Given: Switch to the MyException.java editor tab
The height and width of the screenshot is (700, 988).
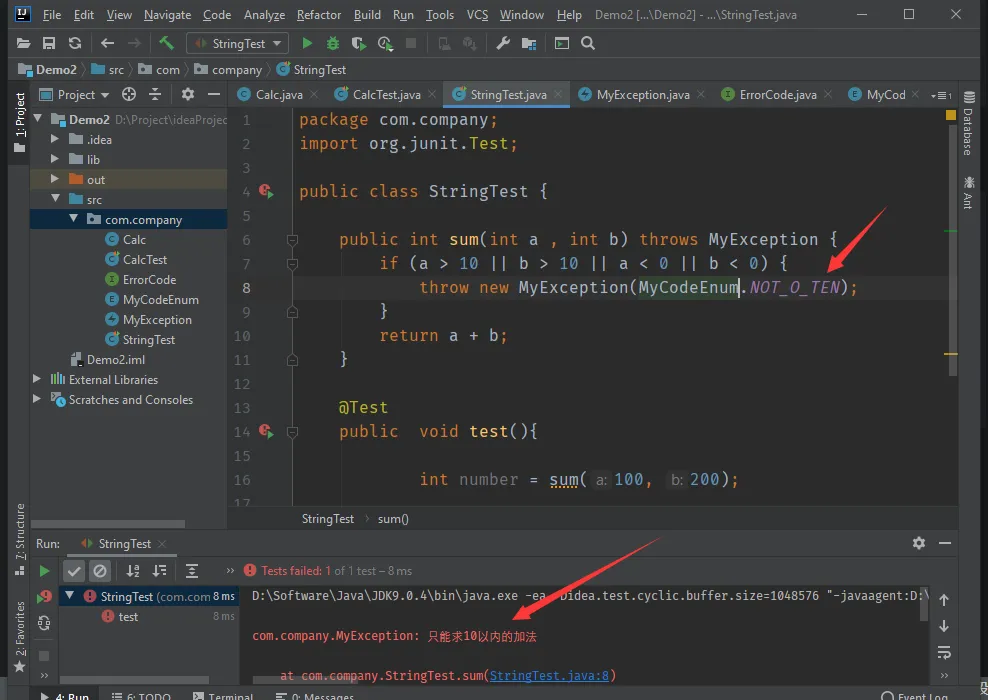Looking at the screenshot, I should (642, 95).
